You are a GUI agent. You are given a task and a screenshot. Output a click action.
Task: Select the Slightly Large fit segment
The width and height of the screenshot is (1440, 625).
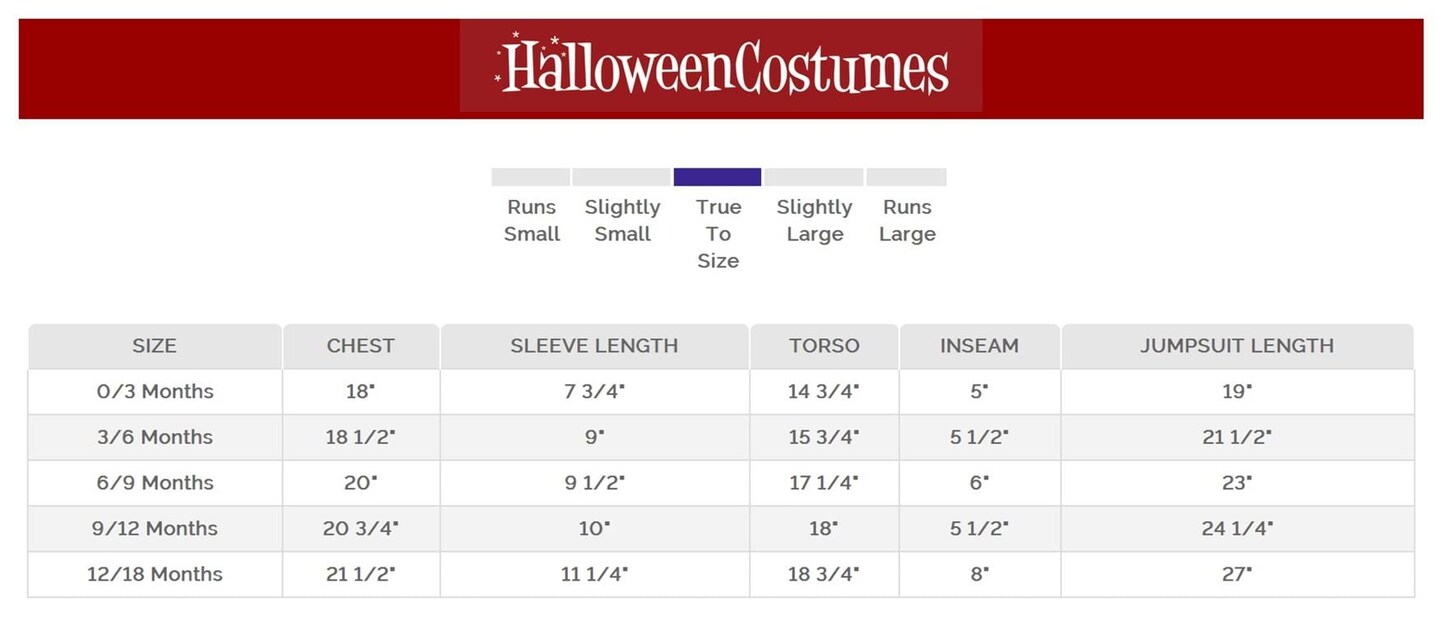click(814, 177)
